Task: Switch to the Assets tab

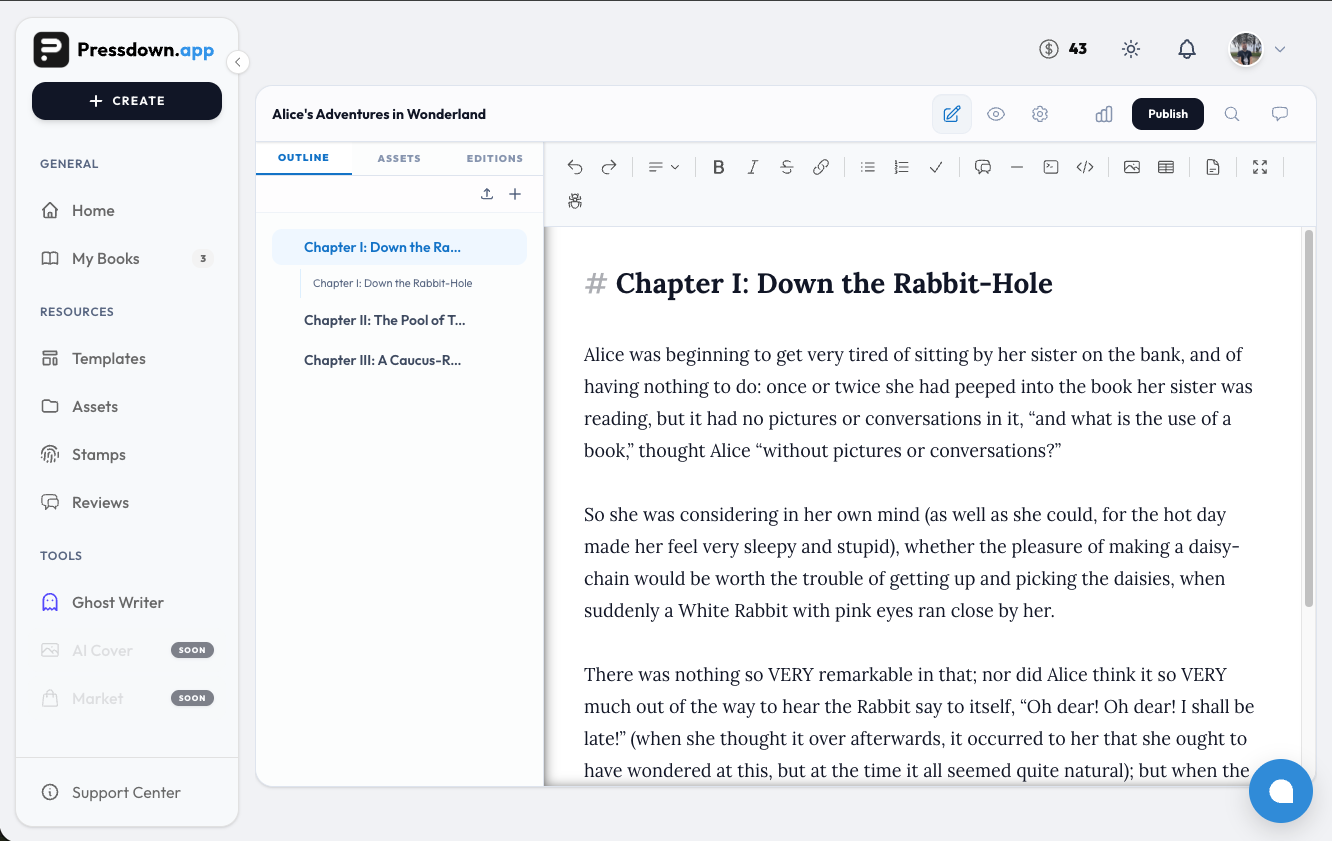Action: pos(399,158)
